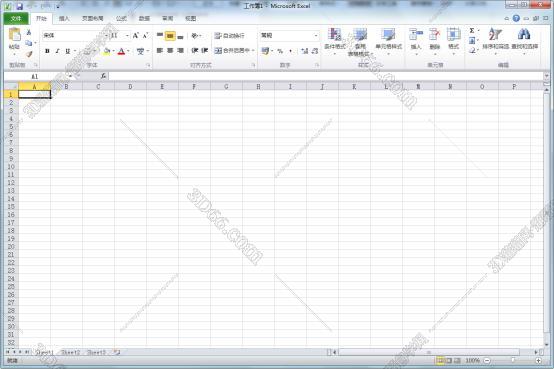The height and width of the screenshot is (369, 554).
Task: Expand Merge and Center dropdown arrow
Action: [x=253, y=51]
